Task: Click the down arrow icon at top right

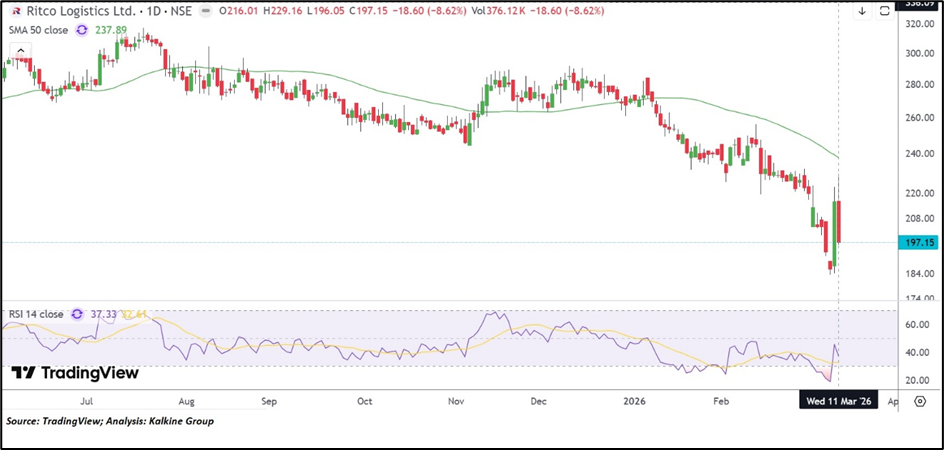Action: pyautogui.click(x=862, y=11)
